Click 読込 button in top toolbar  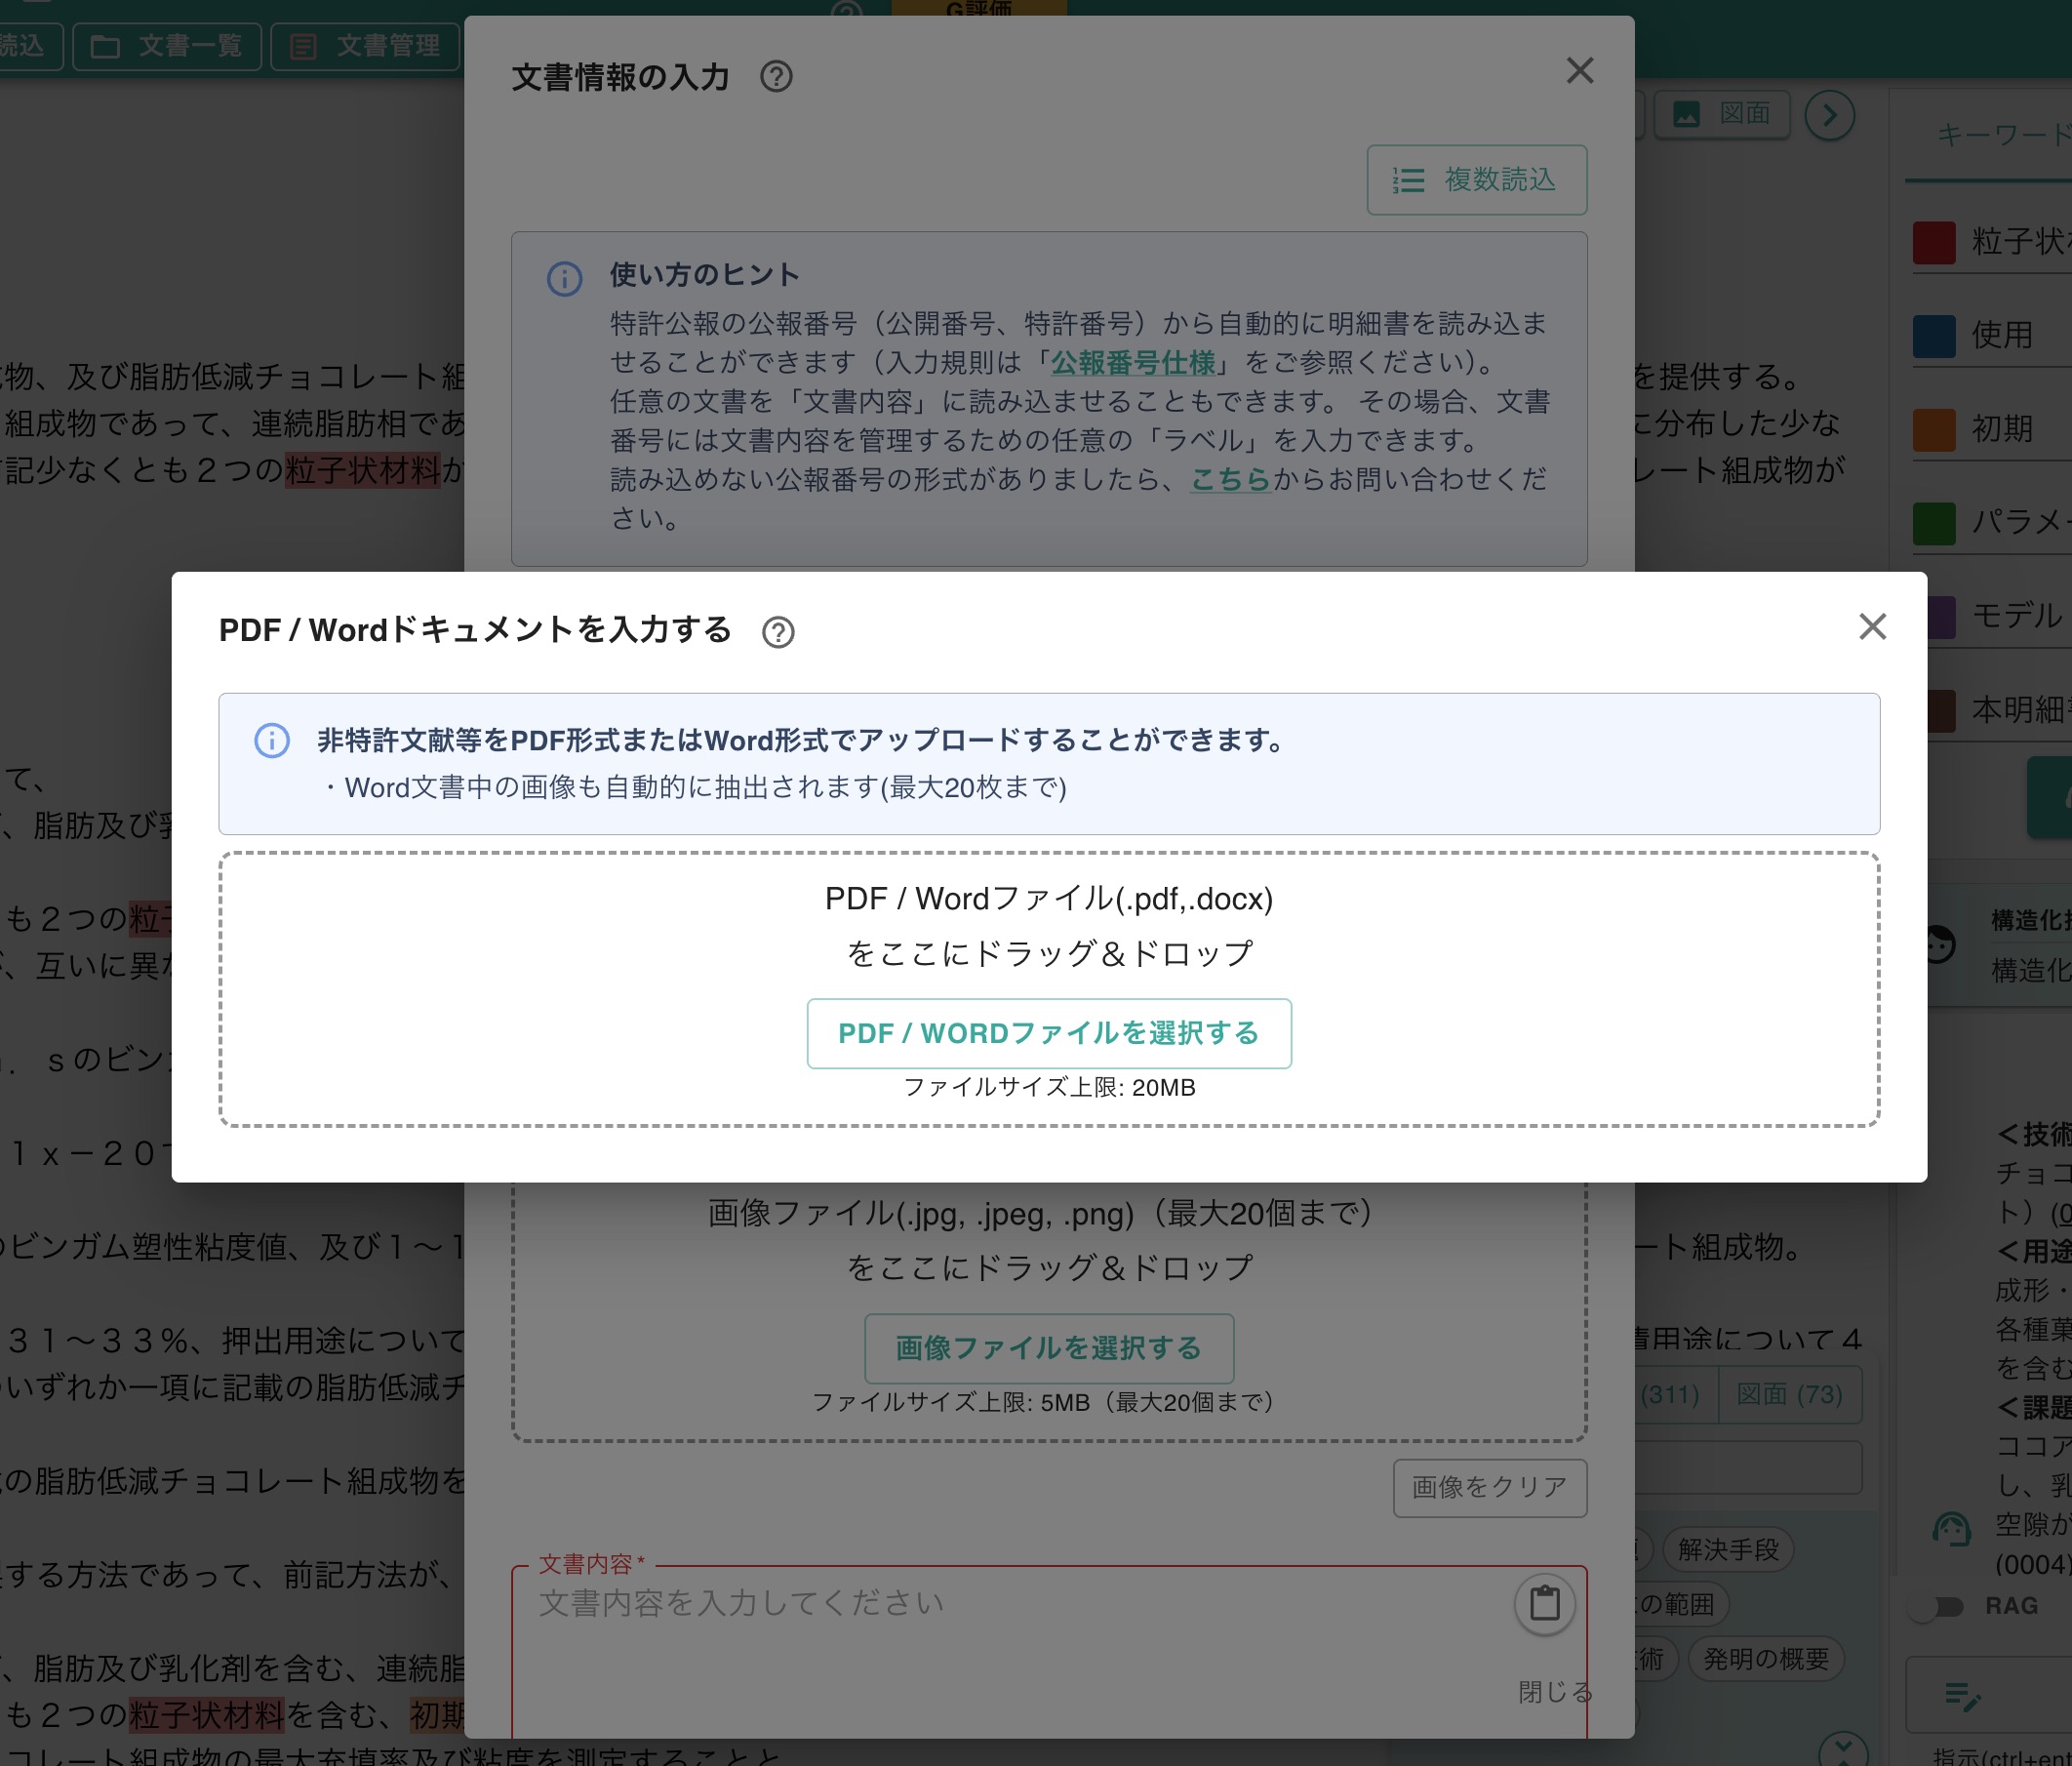[x=30, y=46]
